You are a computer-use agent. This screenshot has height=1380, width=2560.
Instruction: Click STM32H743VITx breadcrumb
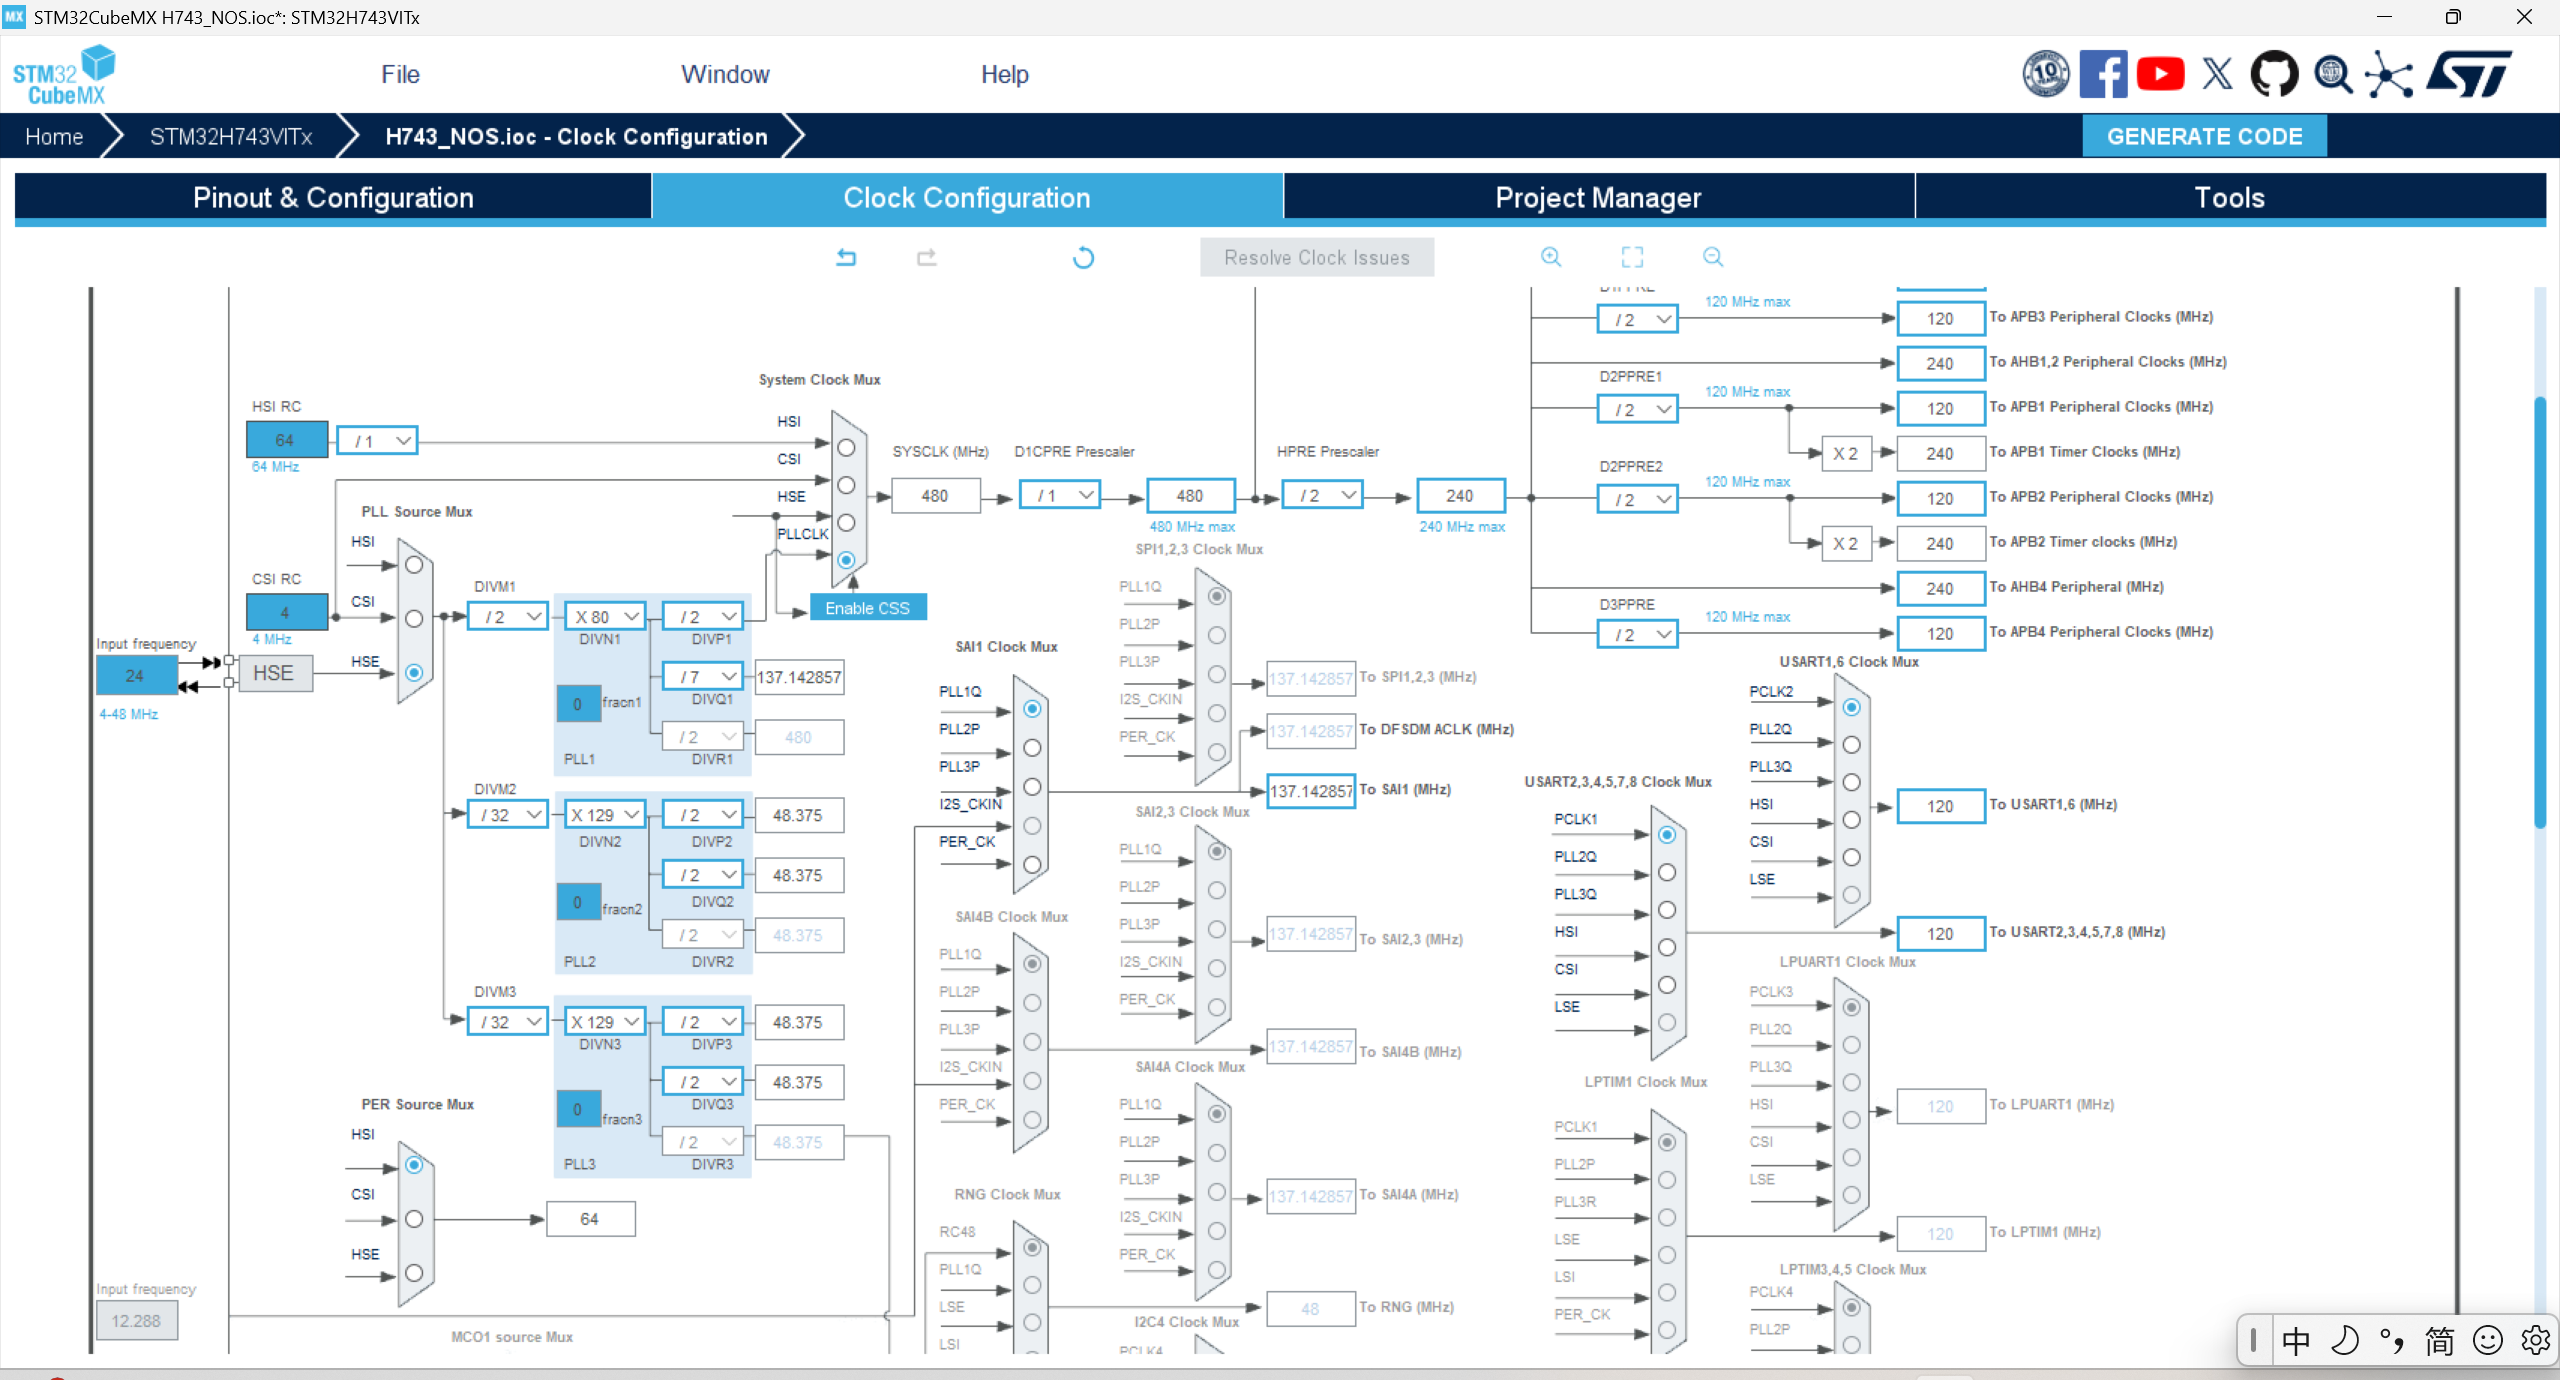click(x=231, y=136)
